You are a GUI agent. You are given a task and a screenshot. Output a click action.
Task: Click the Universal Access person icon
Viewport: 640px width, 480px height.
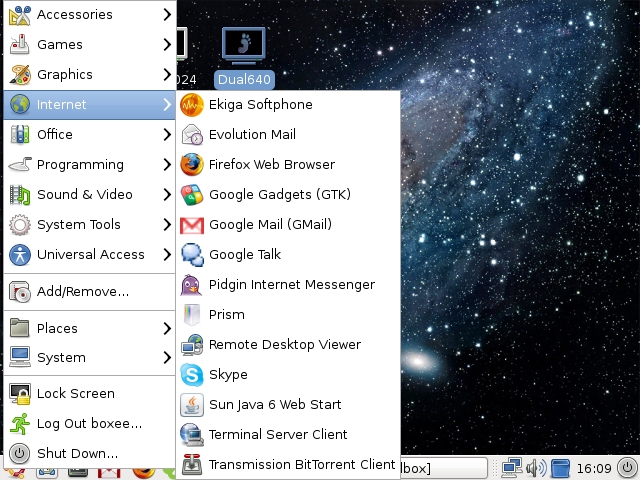point(20,255)
